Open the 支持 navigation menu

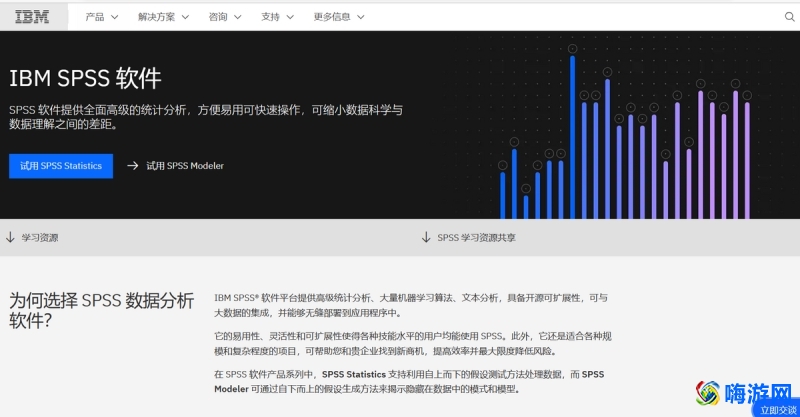277,17
